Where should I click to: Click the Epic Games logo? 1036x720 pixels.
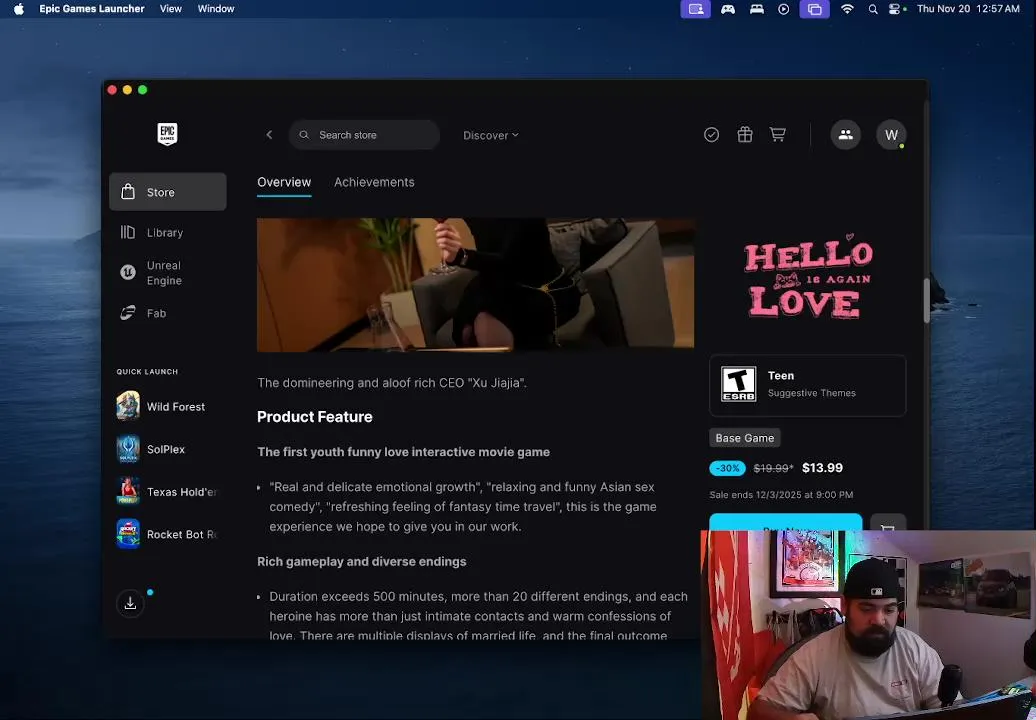pyautogui.click(x=167, y=134)
